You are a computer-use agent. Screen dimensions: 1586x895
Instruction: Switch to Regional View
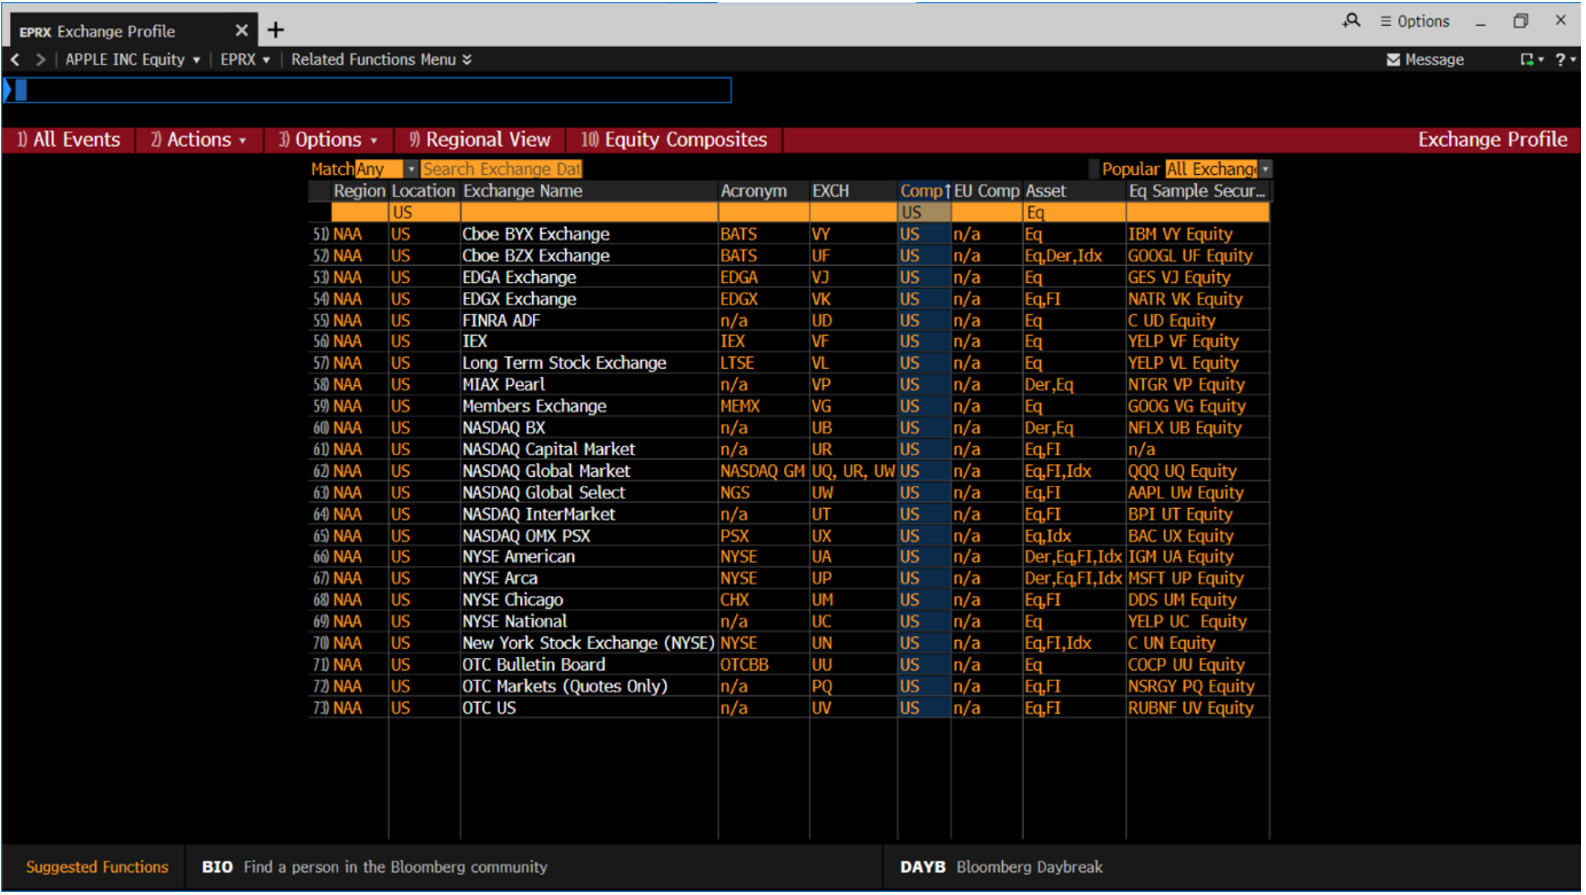coord(479,140)
